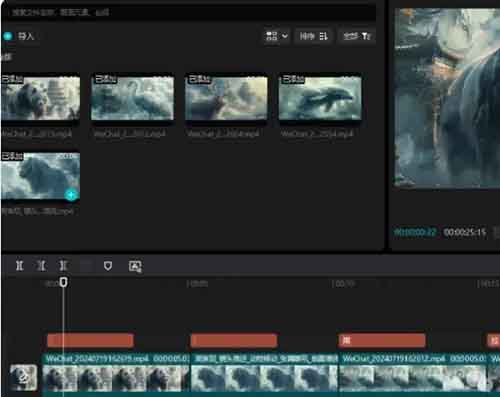Click the shield marker icon in timeline toolbar
Image resolution: width=500 pixels, height=397 pixels.
click(x=108, y=266)
